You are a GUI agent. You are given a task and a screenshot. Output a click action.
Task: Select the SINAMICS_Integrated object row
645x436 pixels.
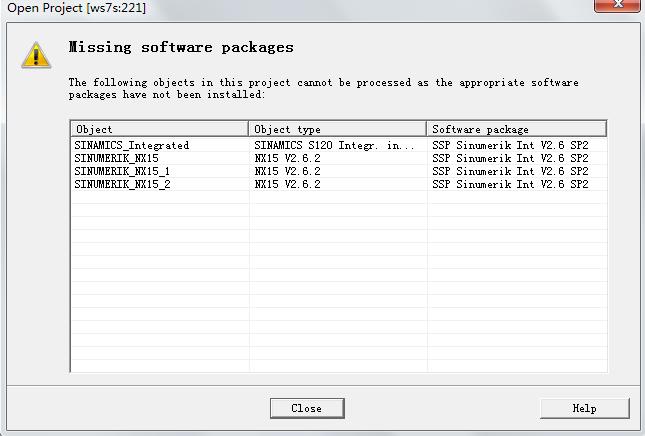coord(131,145)
